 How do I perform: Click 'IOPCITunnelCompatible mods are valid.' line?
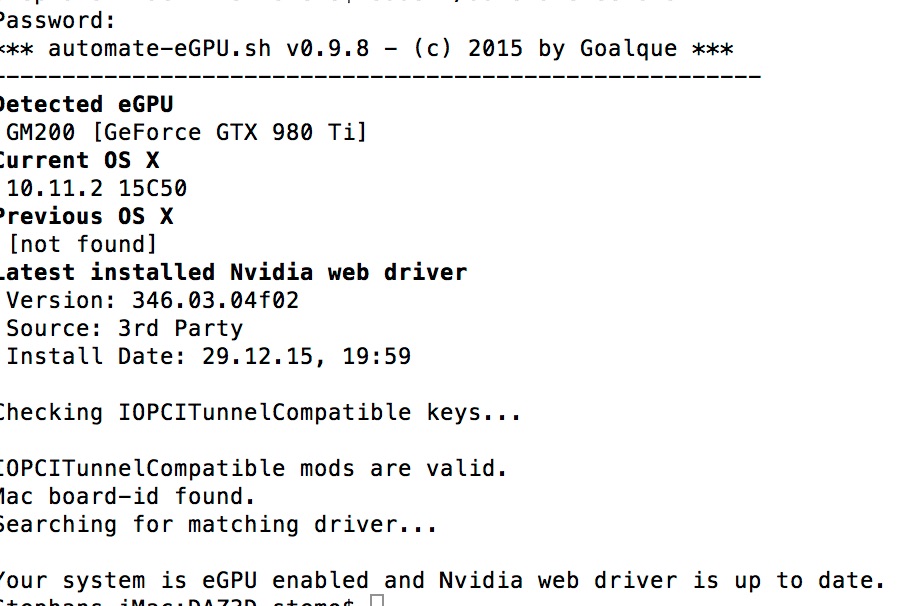click(253, 468)
